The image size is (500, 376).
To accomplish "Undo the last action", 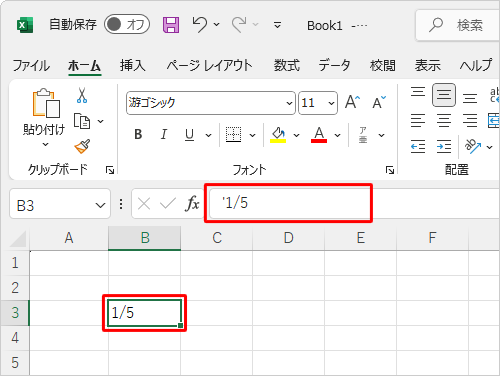I will click(199, 25).
